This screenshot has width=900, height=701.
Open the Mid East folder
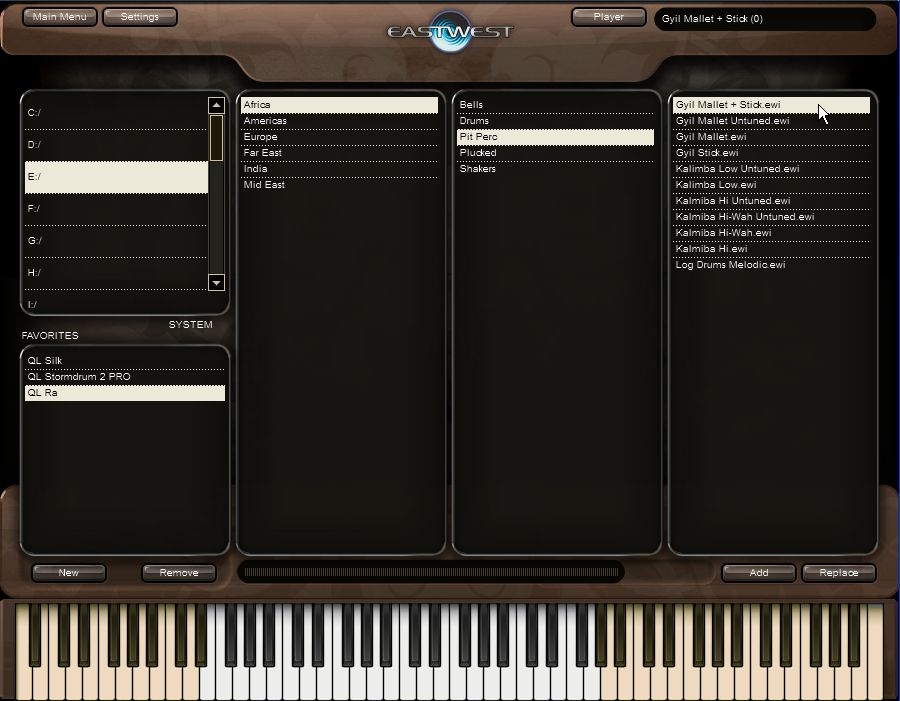click(x=339, y=185)
